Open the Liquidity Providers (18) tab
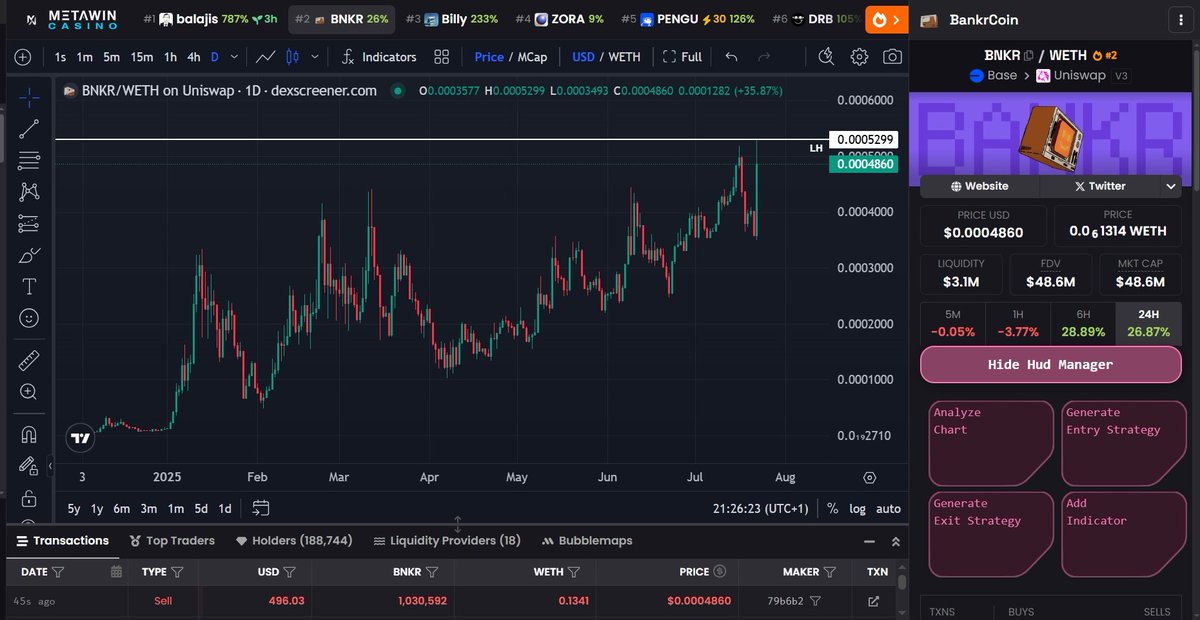1200x620 pixels. (x=447, y=540)
